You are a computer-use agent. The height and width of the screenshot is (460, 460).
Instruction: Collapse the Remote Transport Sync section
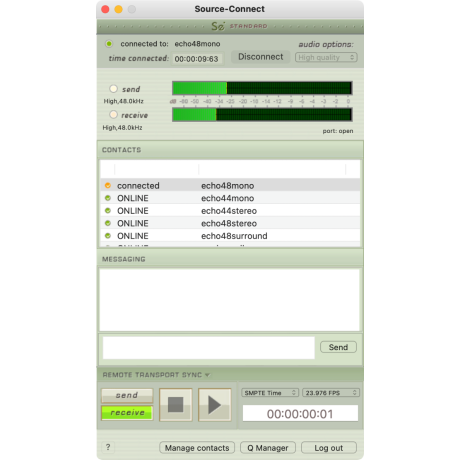click(207, 375)
